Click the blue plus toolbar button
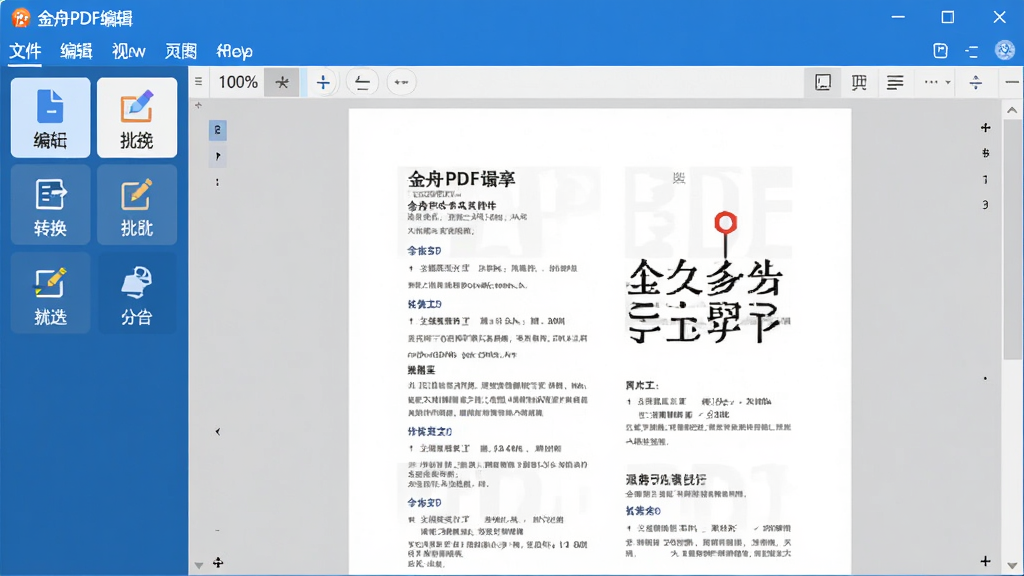Screen dimensions: 1024x576 [323, 82]
